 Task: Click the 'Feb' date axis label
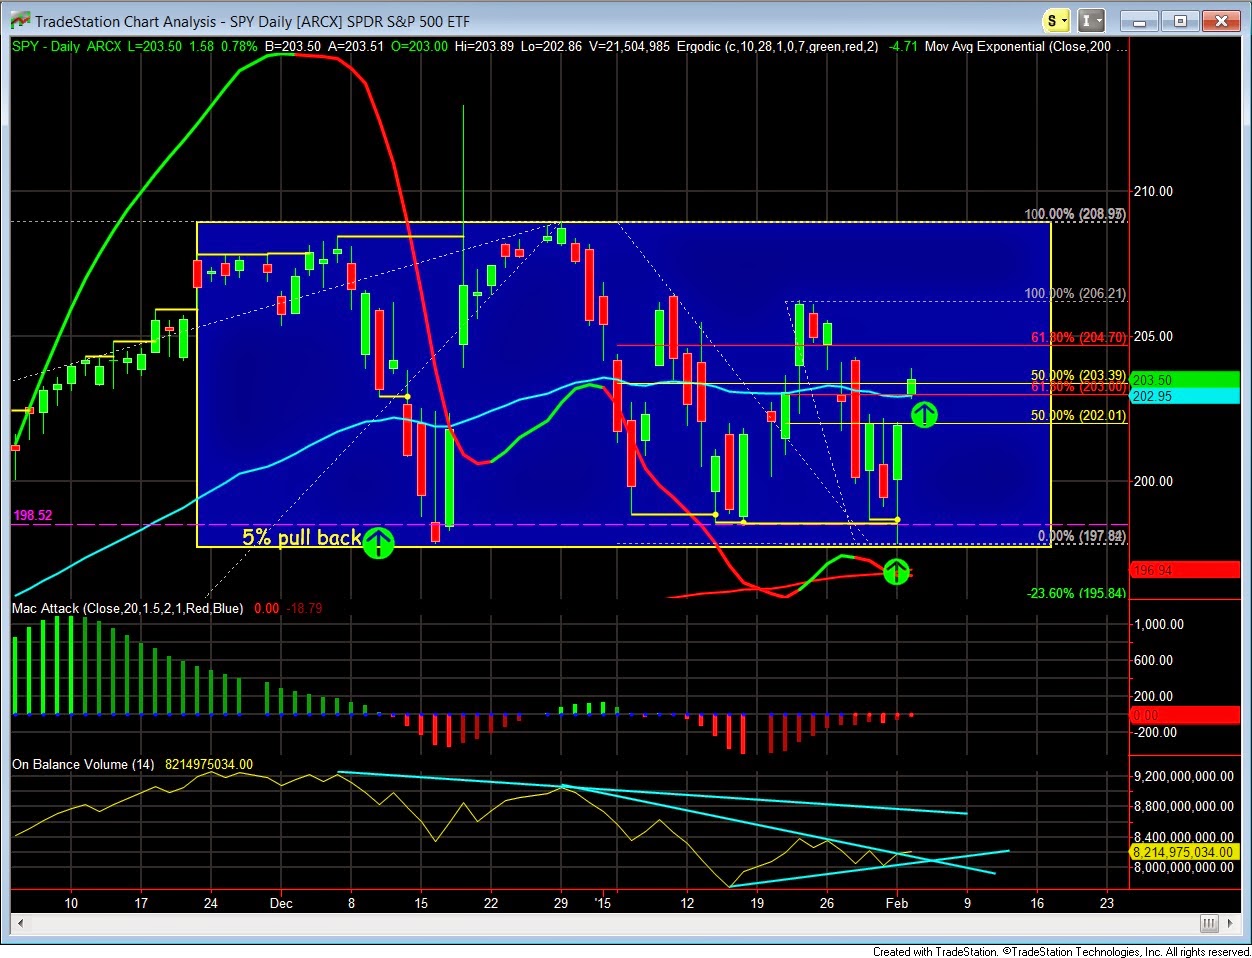point(897,903)
